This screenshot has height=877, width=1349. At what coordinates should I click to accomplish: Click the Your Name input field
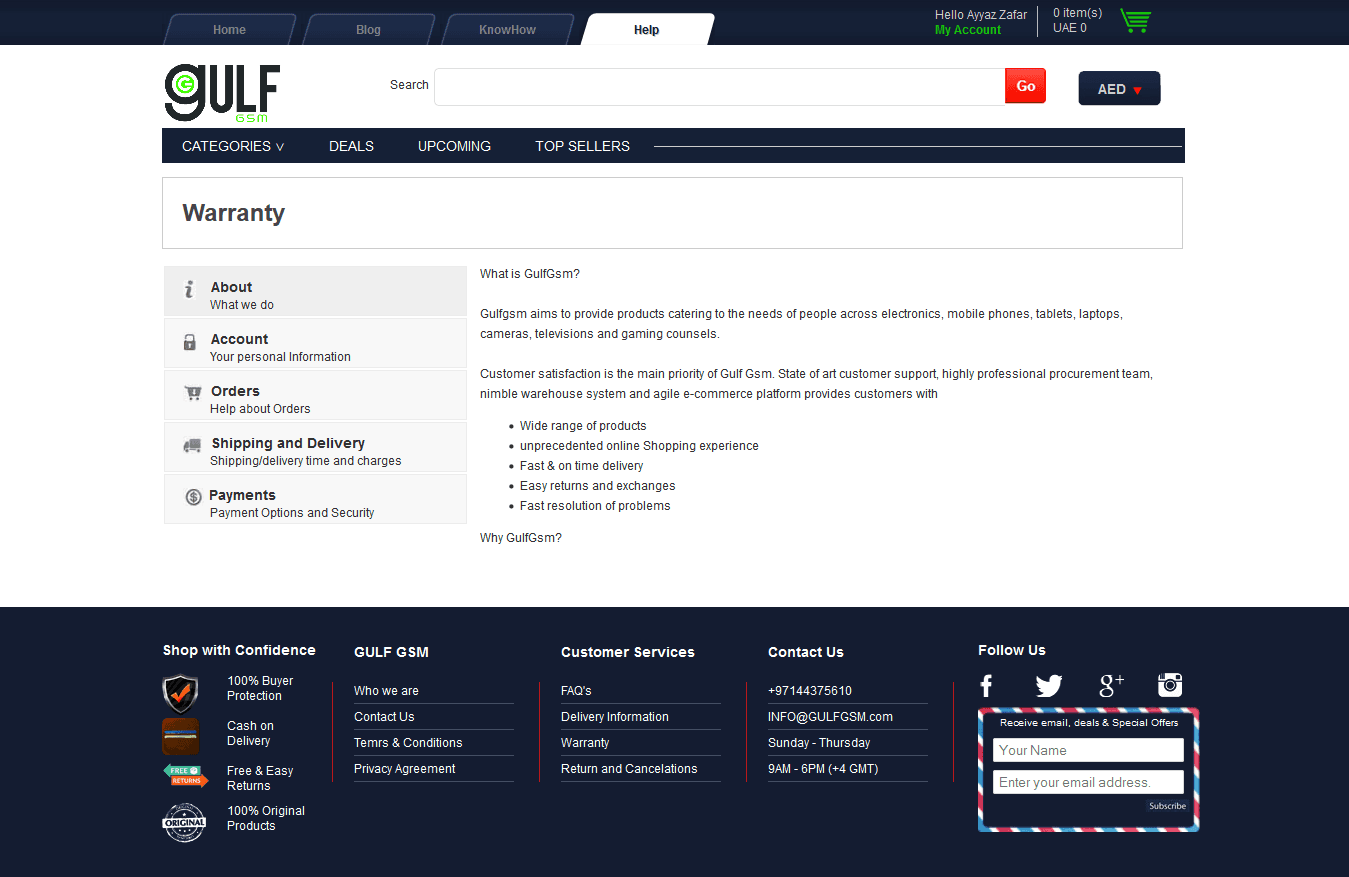[x=1088, y=750]
